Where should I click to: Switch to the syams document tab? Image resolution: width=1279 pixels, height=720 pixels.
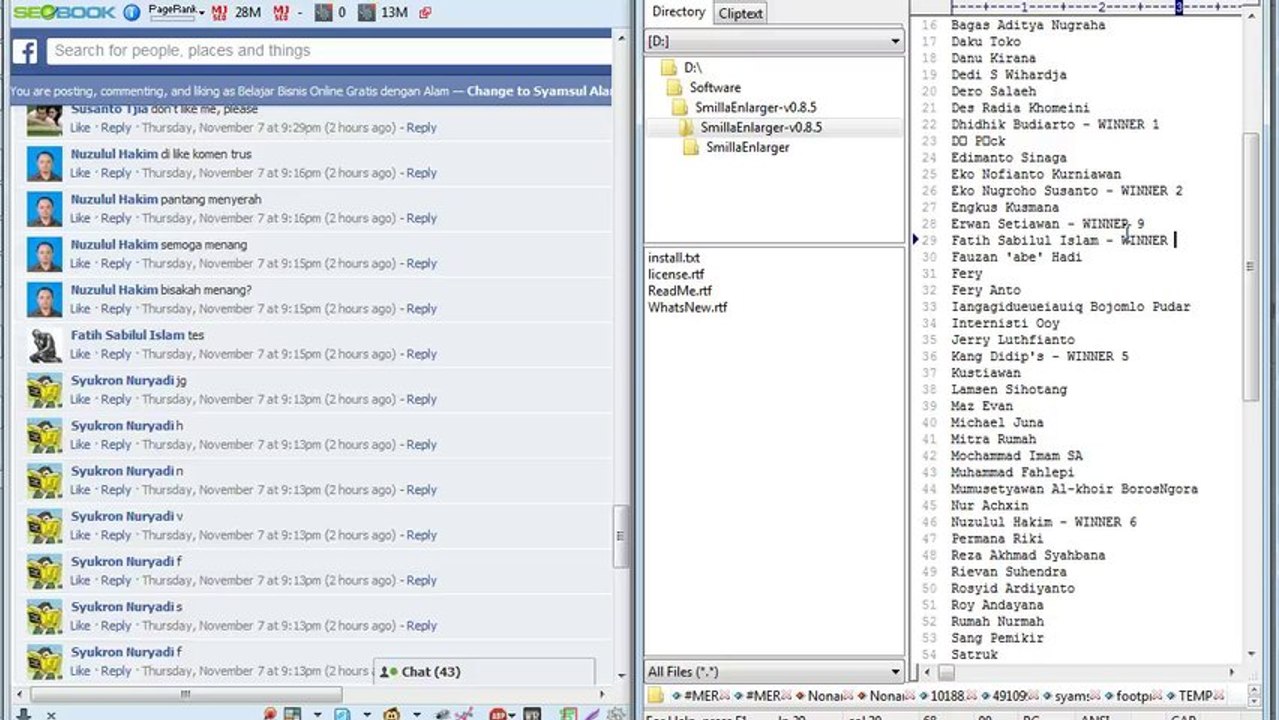coord(1068,696)
